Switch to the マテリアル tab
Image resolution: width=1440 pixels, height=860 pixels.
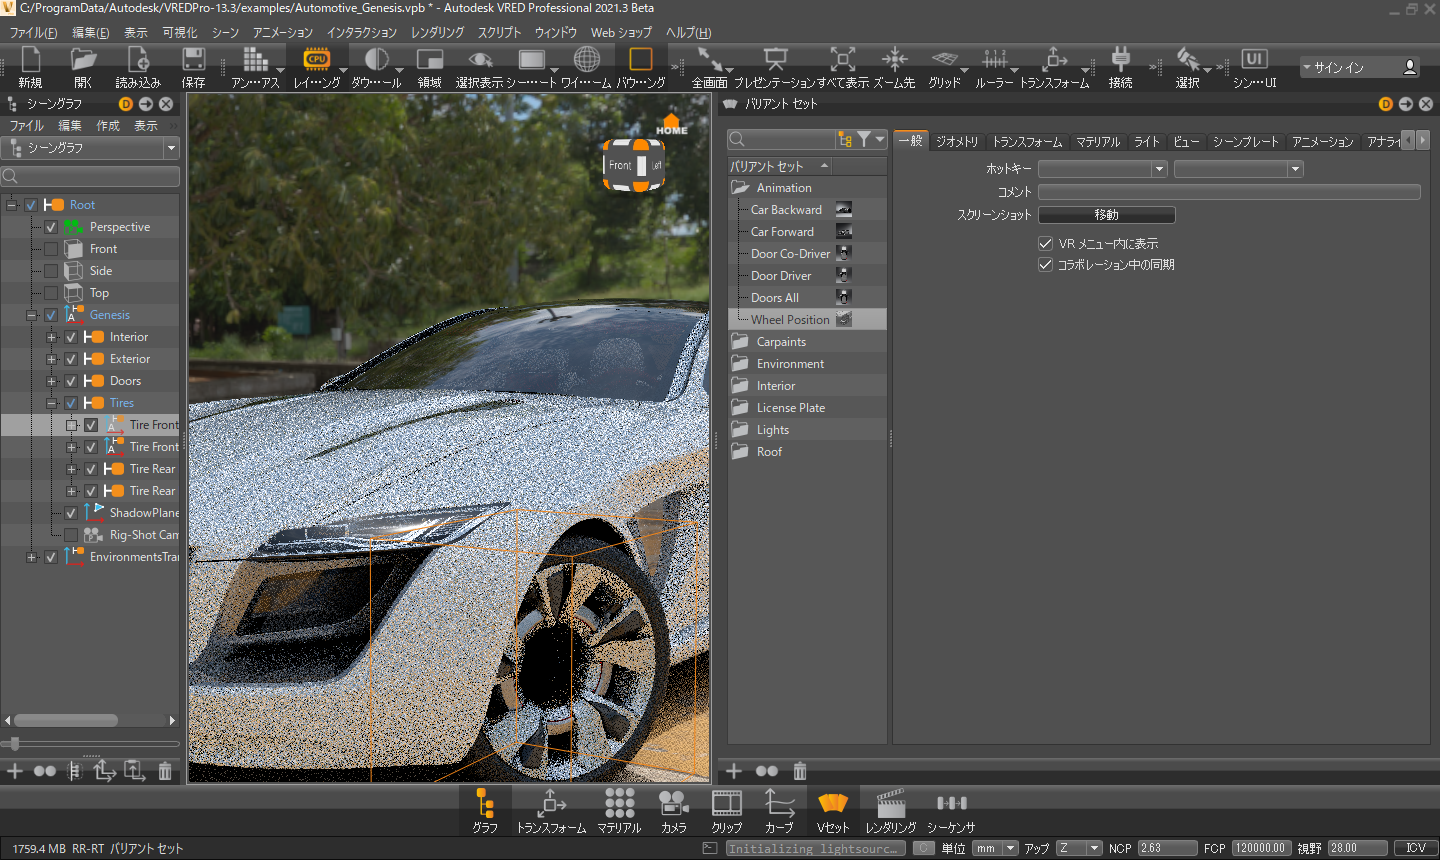(x=1097, y=142)
